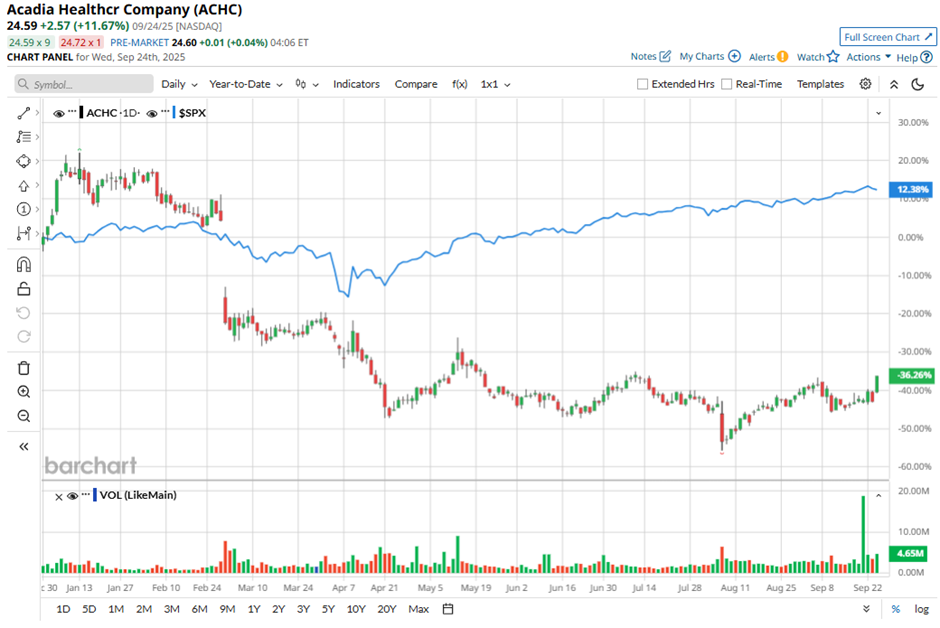
Task: Open the Daily interval dropdown
Action: tap(179, 84)
